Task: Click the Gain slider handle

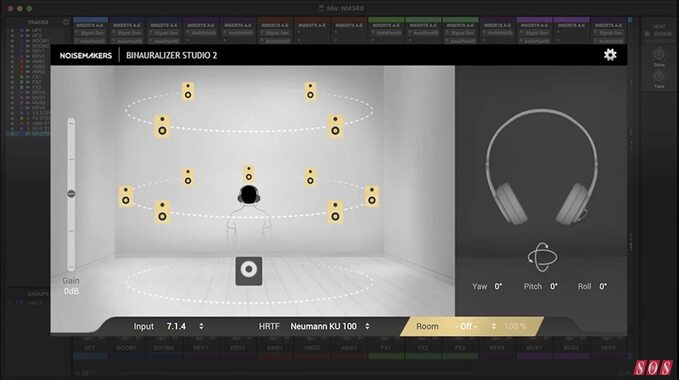Action: click(71, 193)
